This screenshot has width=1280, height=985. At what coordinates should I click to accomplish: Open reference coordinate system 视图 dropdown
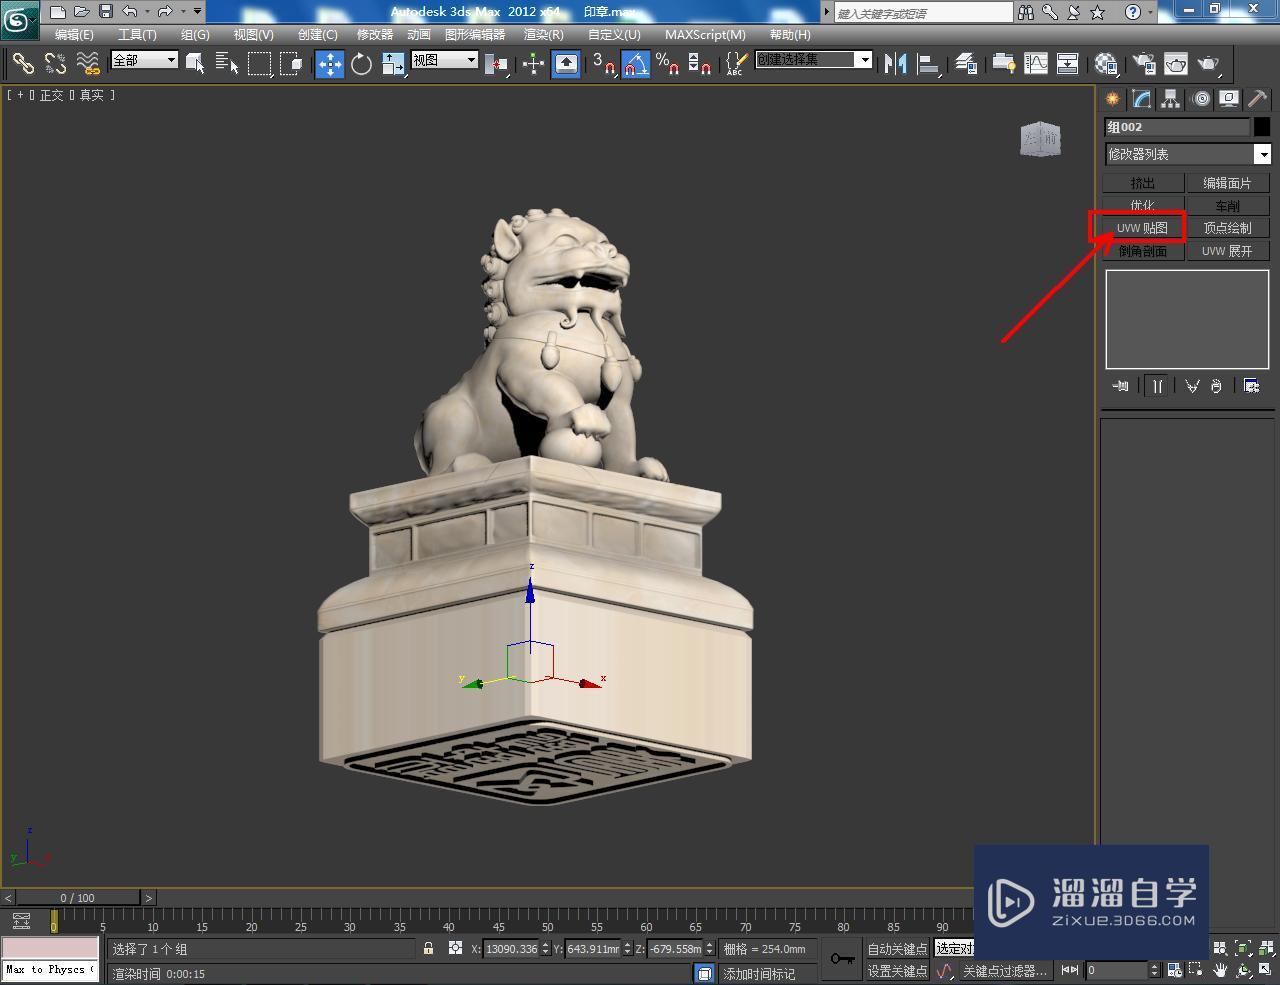444,60
